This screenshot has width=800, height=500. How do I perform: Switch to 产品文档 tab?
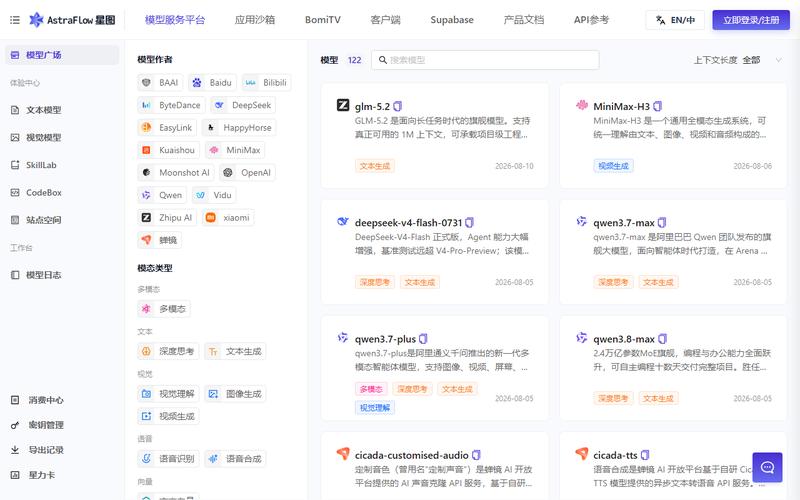[x=523, y=20]
